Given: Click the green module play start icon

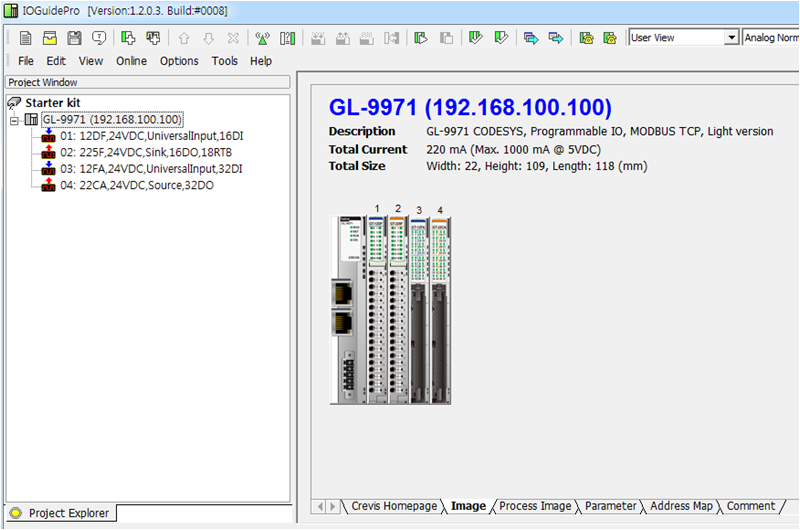Looking at the screenshot, I should click(421, 38).
